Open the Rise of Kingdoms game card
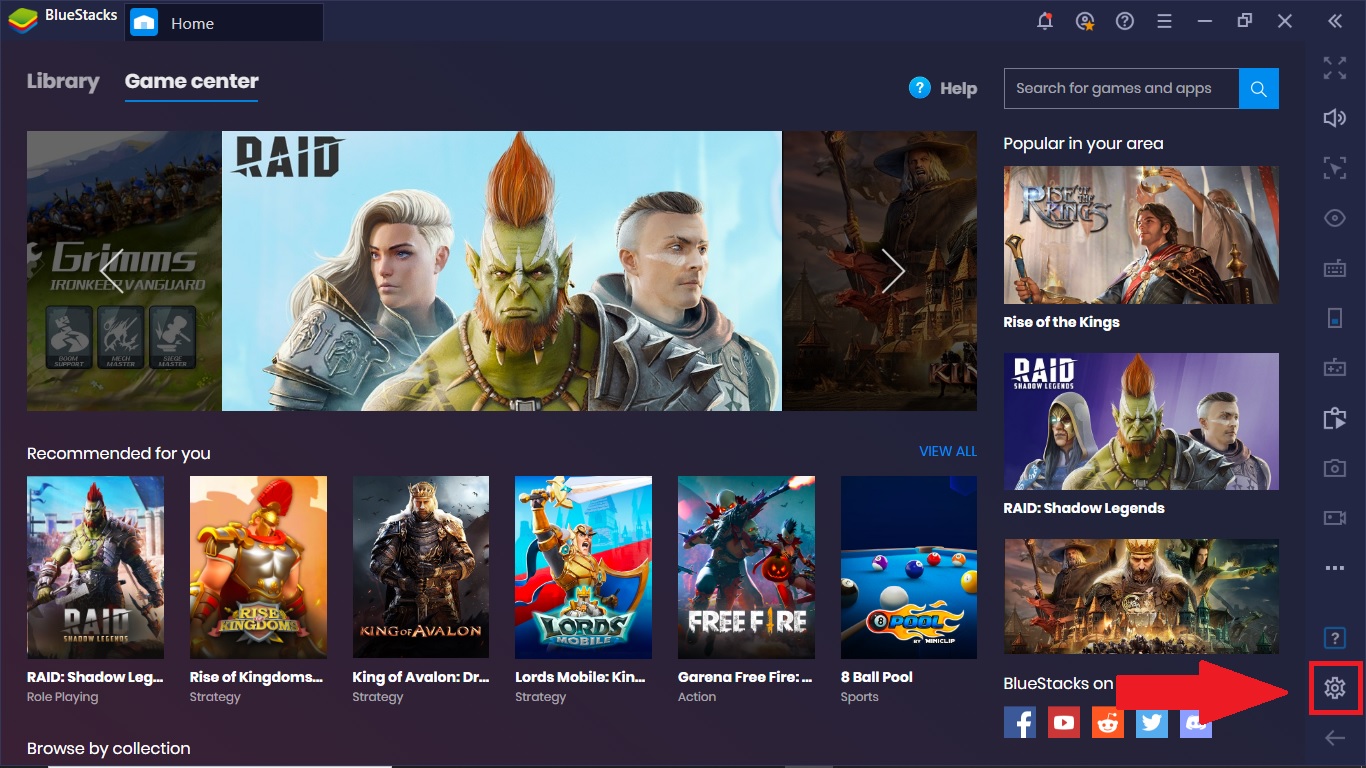 coord(258,568)
